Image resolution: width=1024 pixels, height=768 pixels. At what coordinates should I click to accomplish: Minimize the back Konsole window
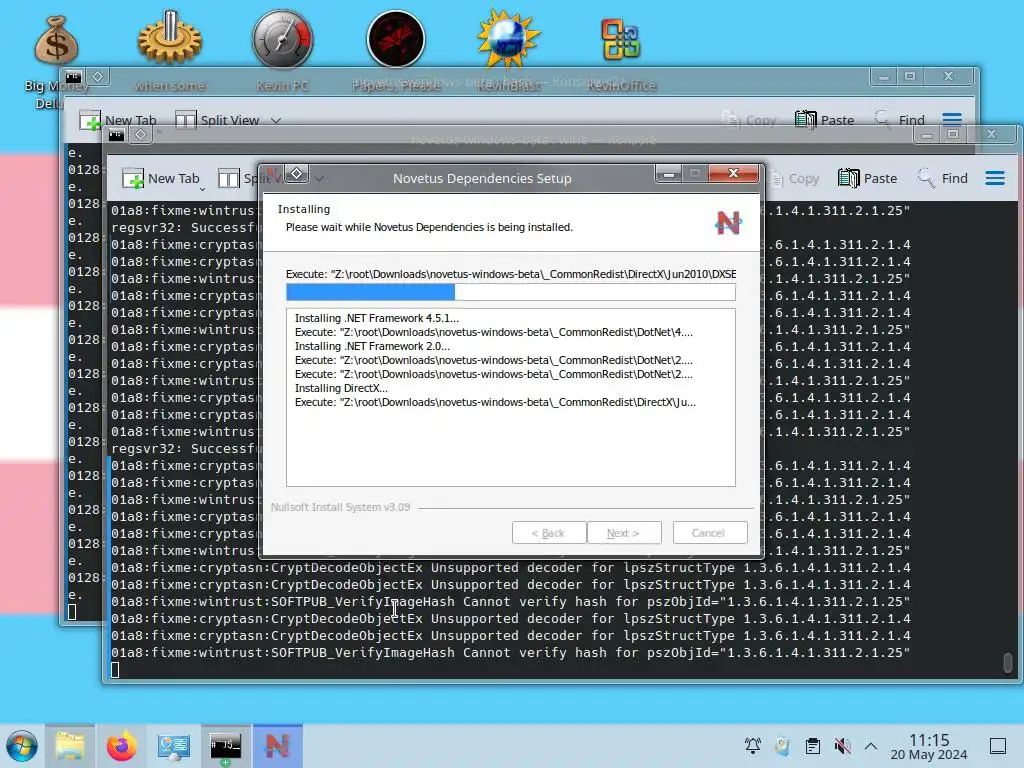(884, 77)
